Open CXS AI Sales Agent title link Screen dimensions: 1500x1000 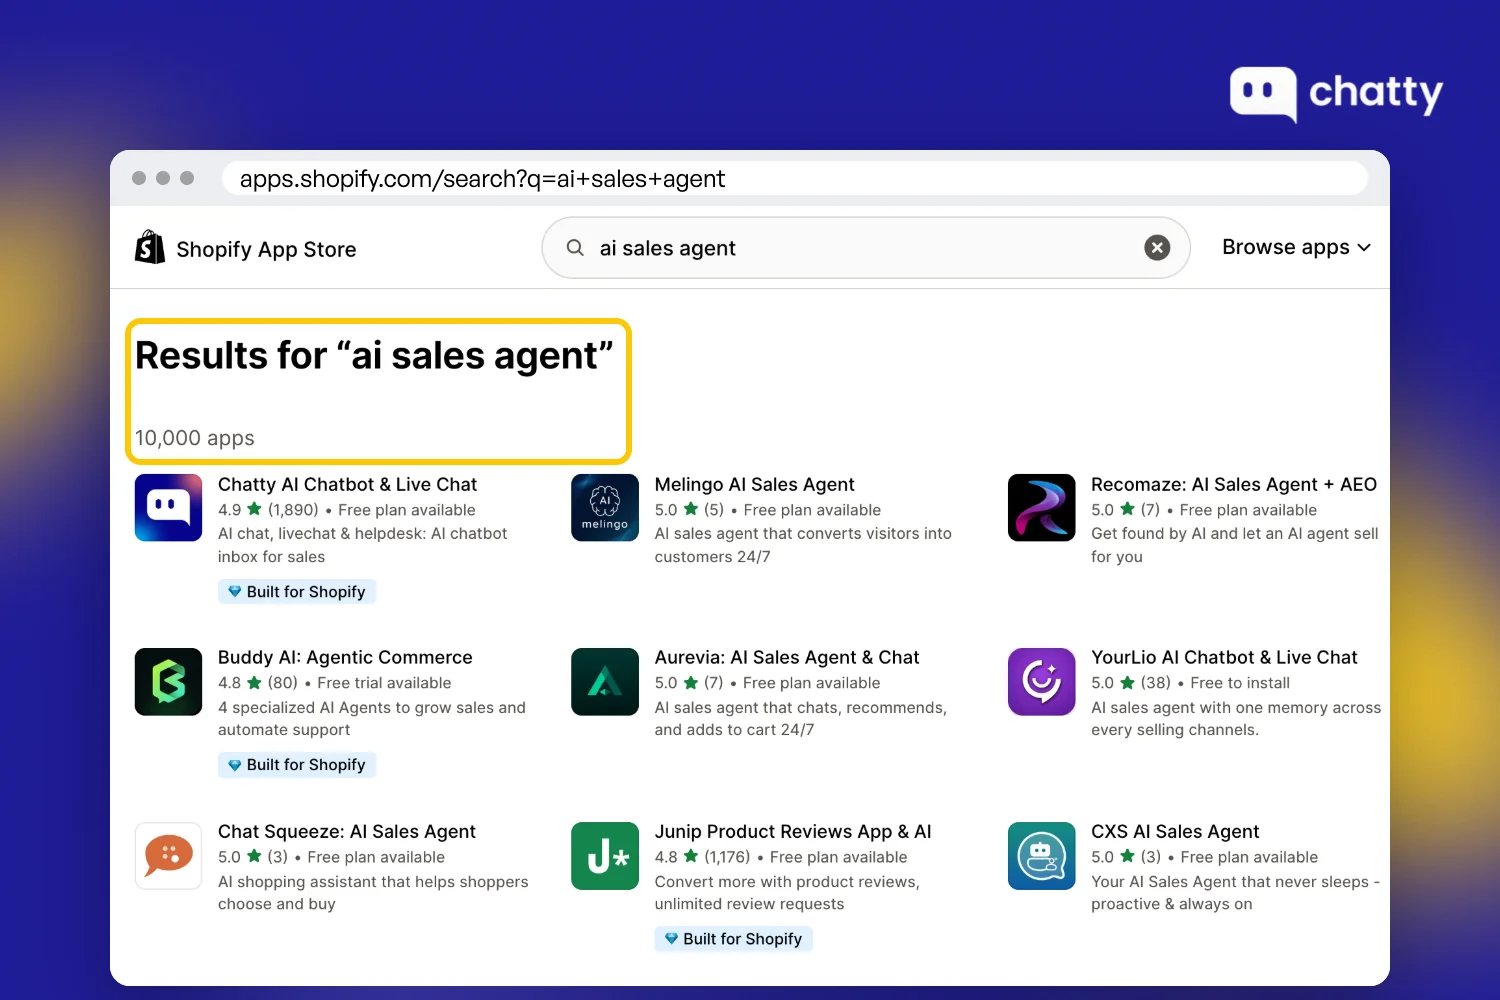click(x=1175, y=832)
